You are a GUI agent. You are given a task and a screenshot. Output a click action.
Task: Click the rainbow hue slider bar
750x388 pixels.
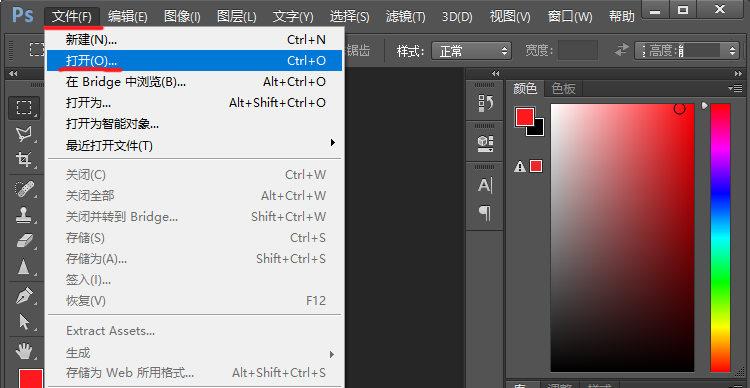point(720,237)
